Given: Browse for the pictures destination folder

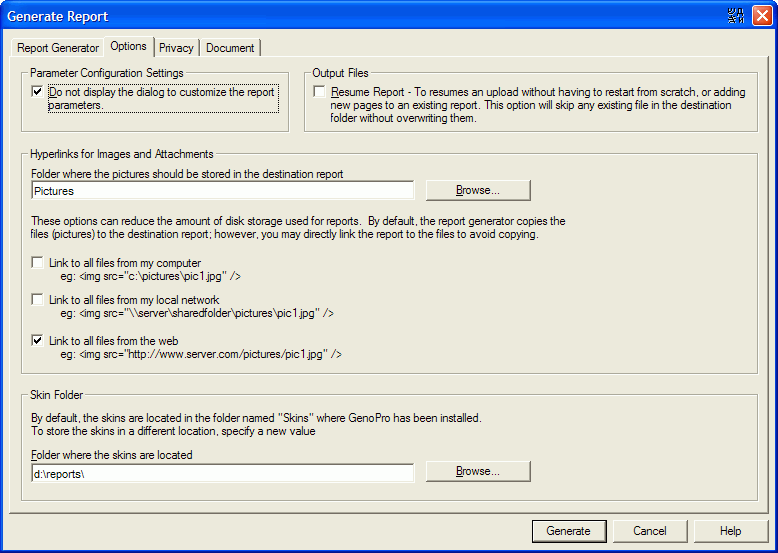Looking at the screenshot, I should click(477, 190).
